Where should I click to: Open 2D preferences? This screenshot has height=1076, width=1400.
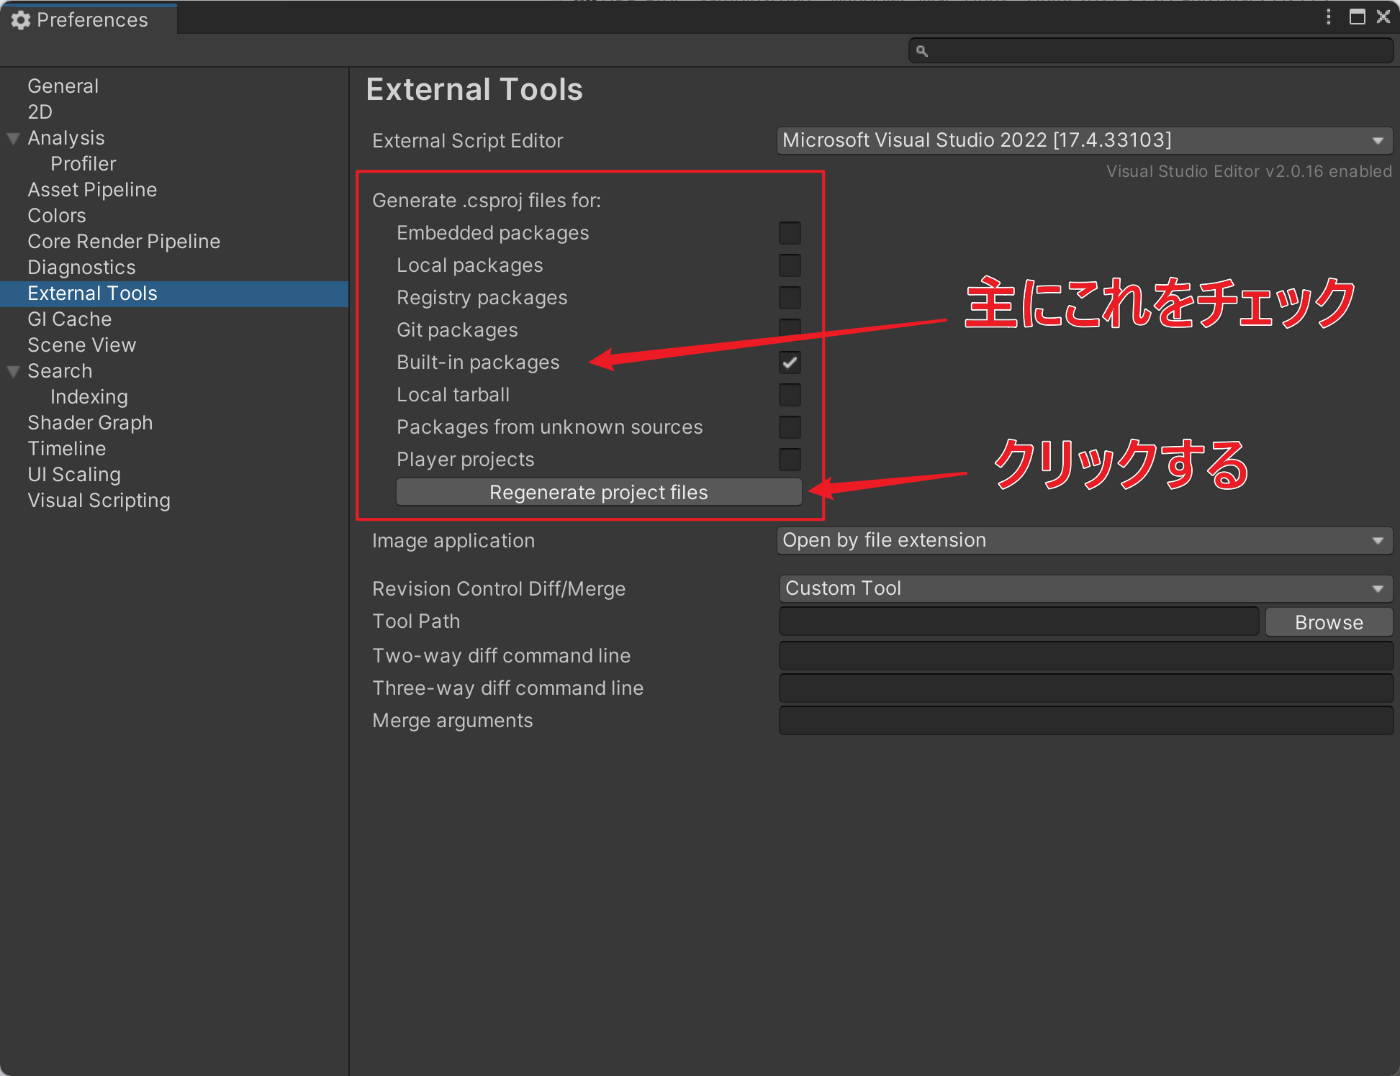(40, 112)
